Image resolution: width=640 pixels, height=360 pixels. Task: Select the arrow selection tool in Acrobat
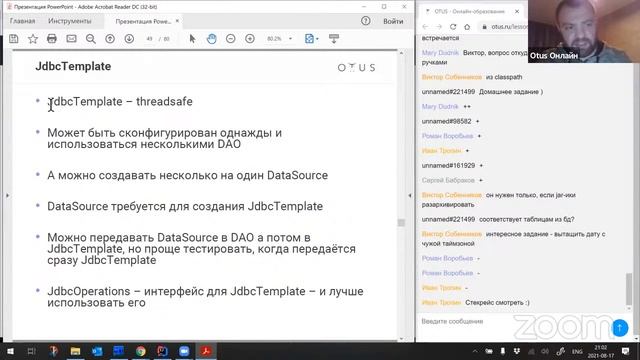click(192, 39)
